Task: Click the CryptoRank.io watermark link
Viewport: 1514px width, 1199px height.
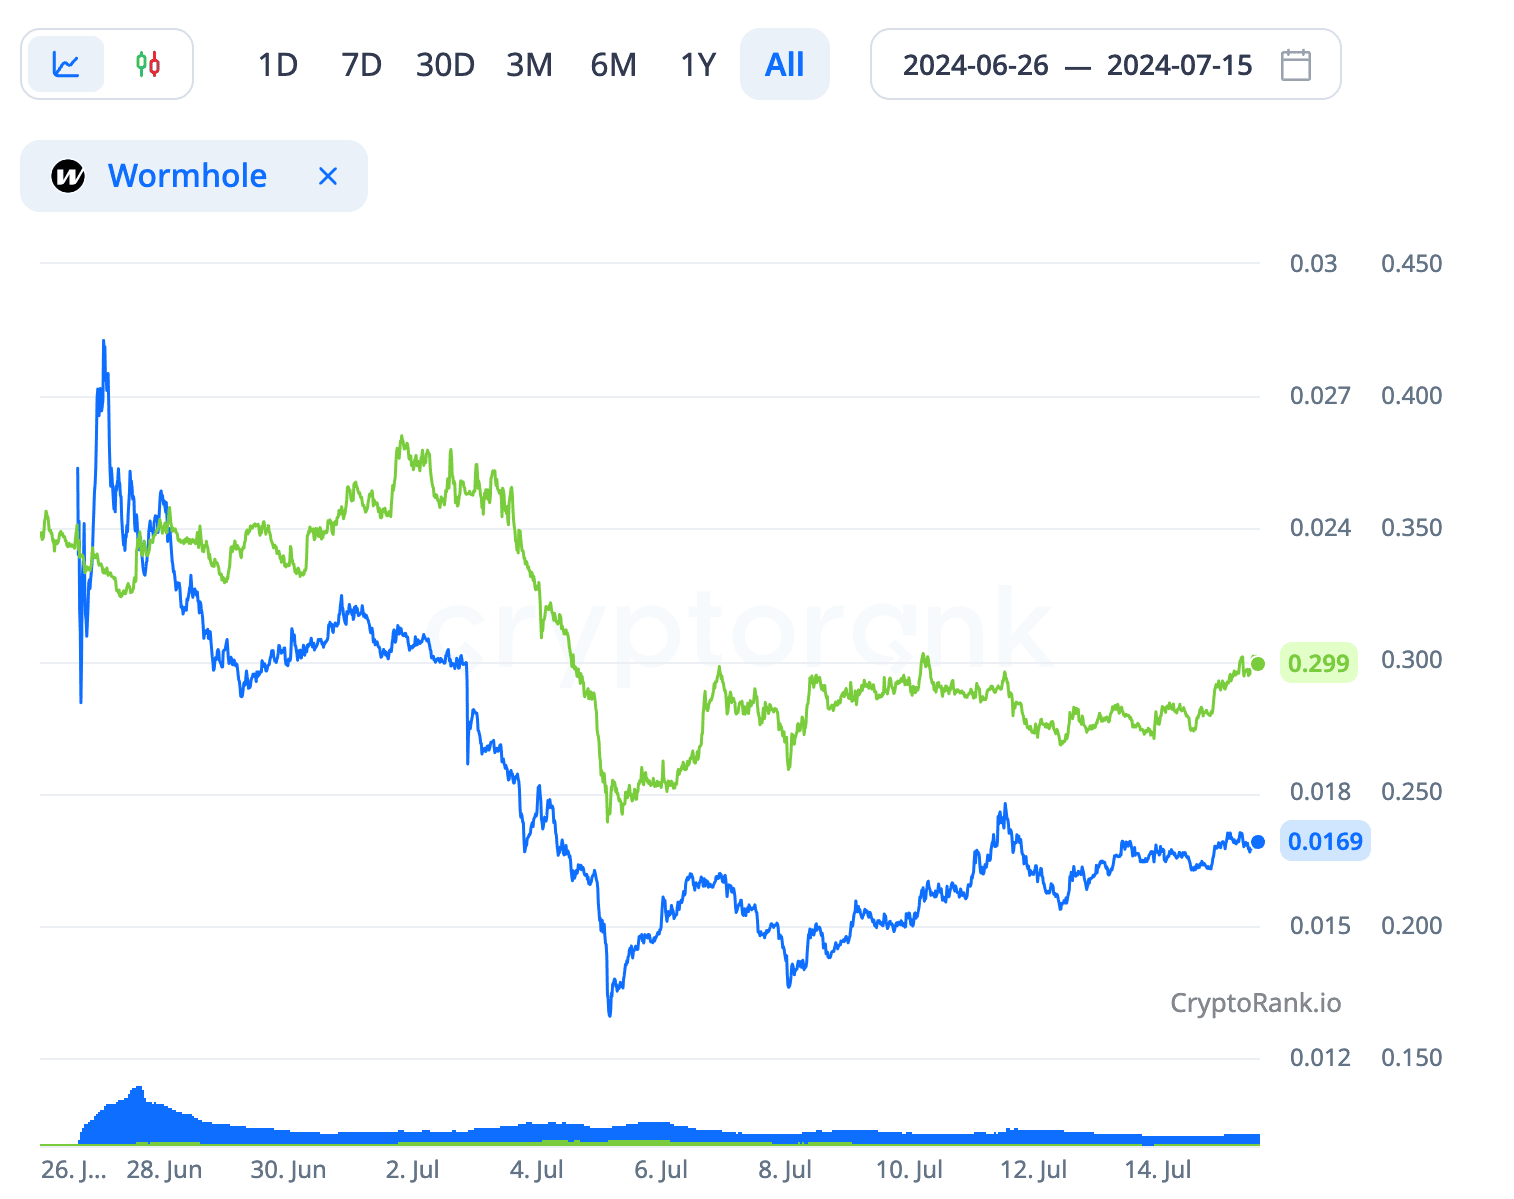Action: tap(1255, 1002)
